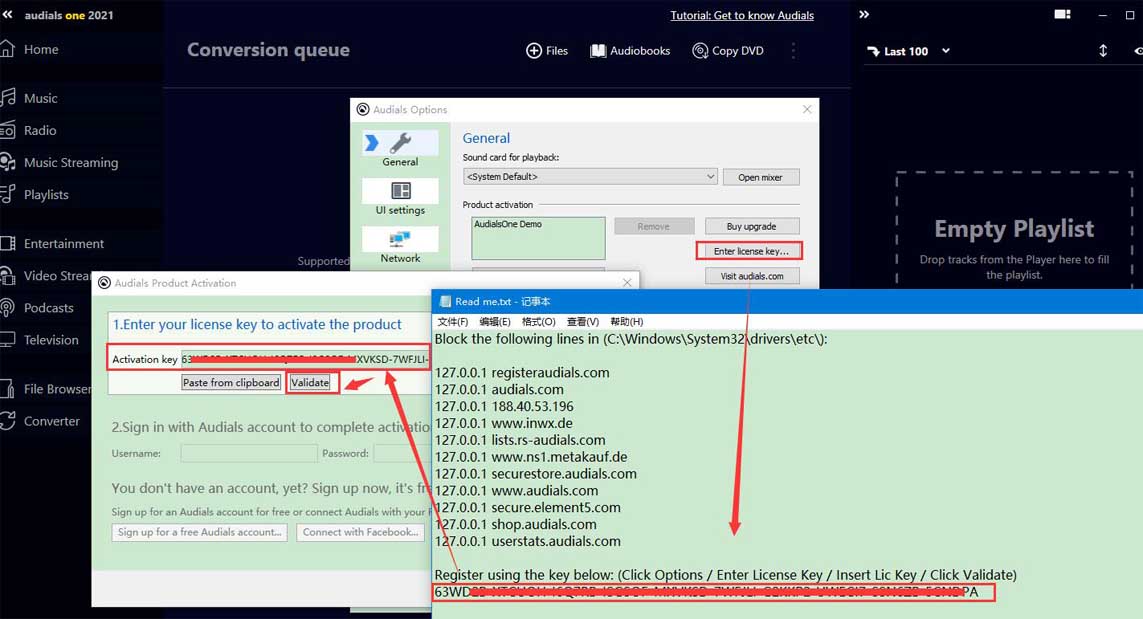Click line 127.0.0.1 lists.rs-audials.com
The image size is (1143, 619).
[x=520, y=440]
